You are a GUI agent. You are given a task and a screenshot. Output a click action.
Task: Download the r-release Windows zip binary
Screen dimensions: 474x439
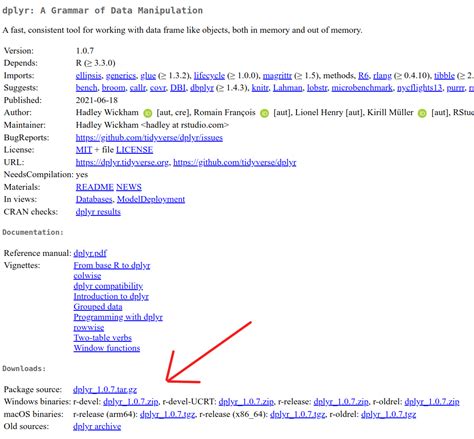(341, 402)
